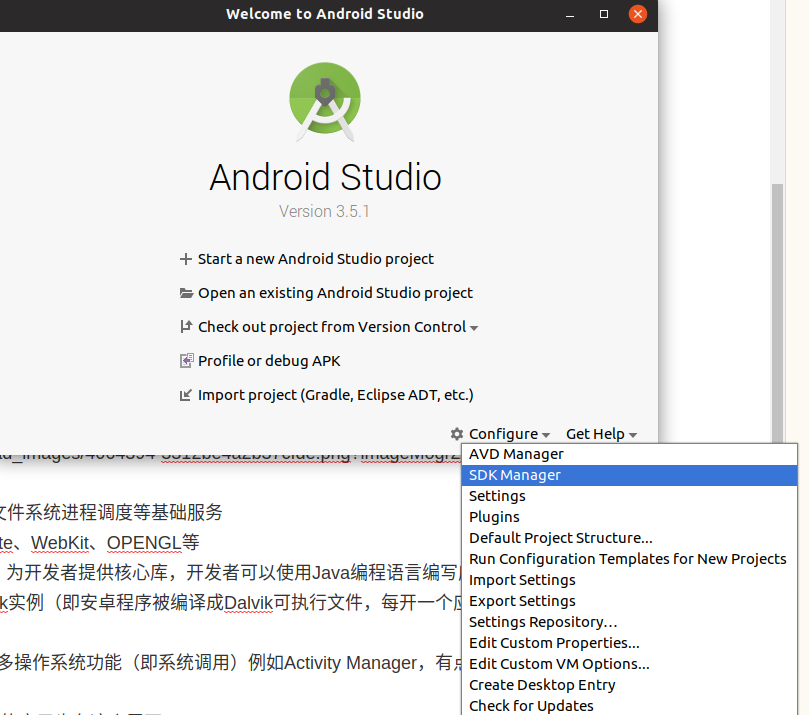Viewport: 809px width, 715px height.
Task: Open an existing Android Studio project
Action: pyautogui.click(x=335, y=293)
